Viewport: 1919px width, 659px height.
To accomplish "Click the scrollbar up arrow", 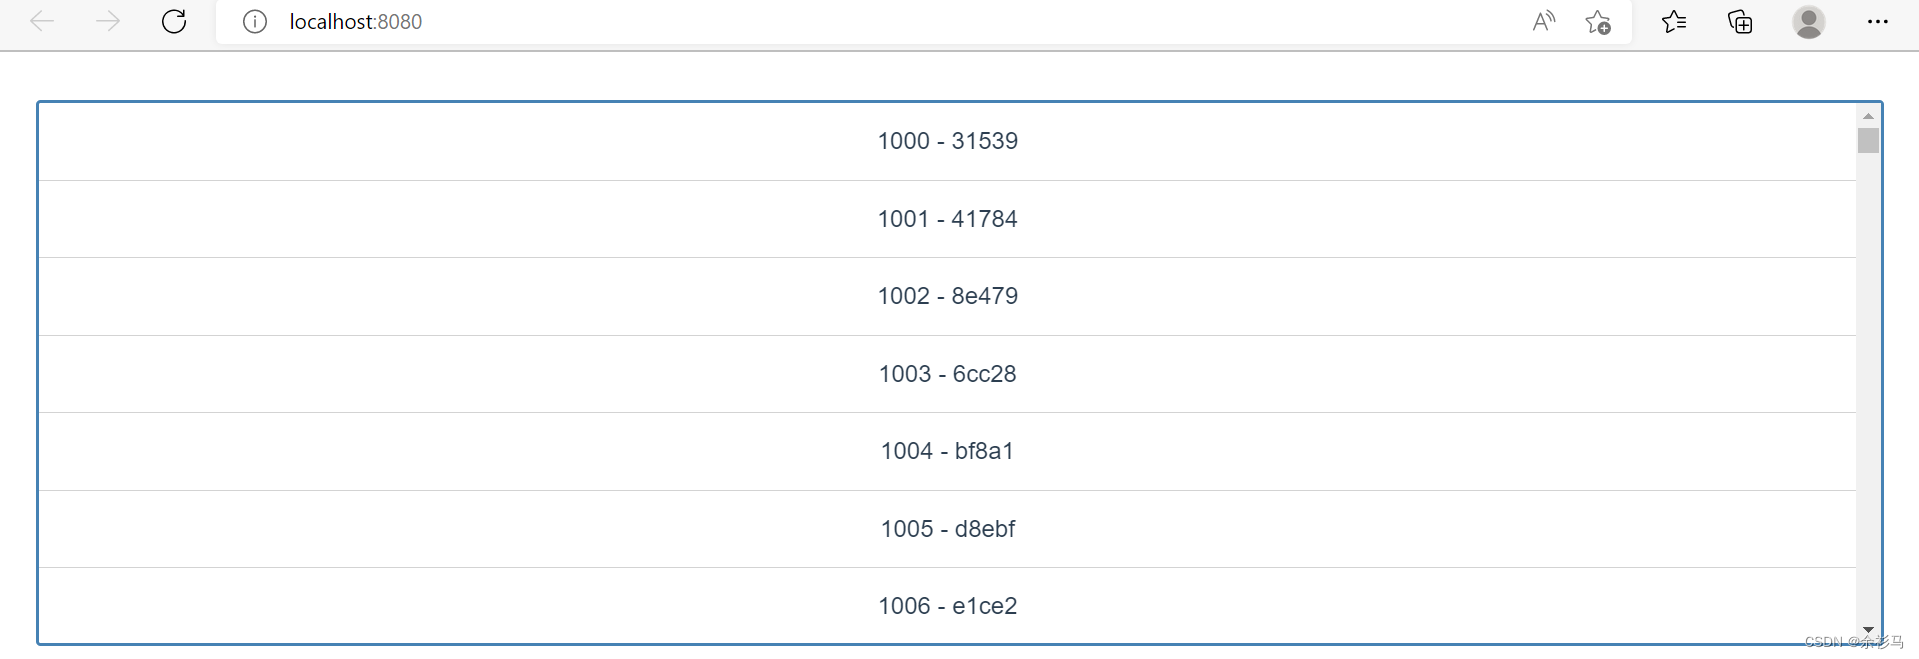I will tap(1868, 115).
